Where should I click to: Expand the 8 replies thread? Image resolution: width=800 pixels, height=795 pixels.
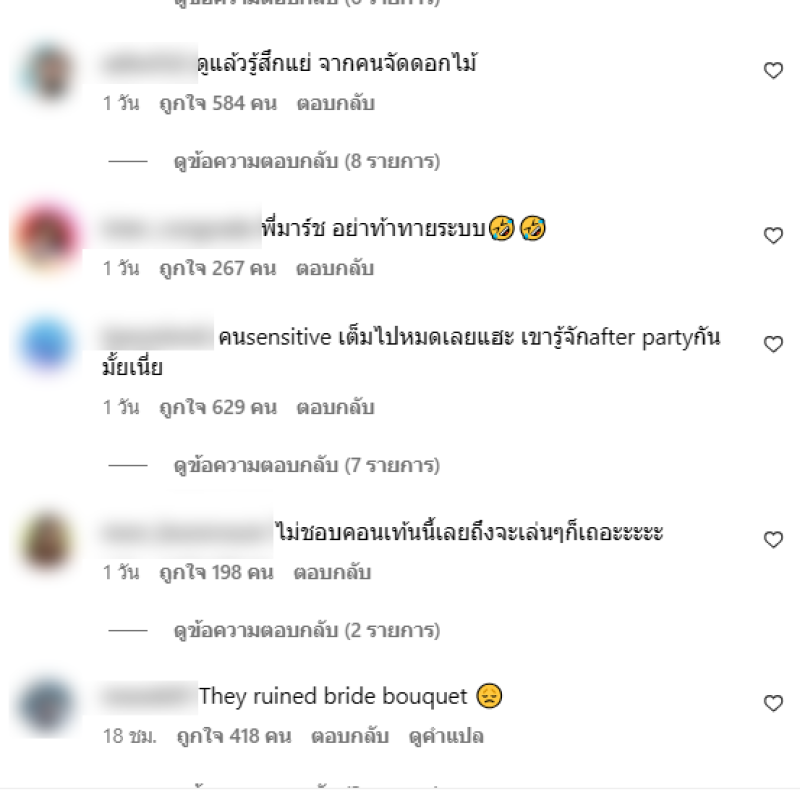(307, 161)
